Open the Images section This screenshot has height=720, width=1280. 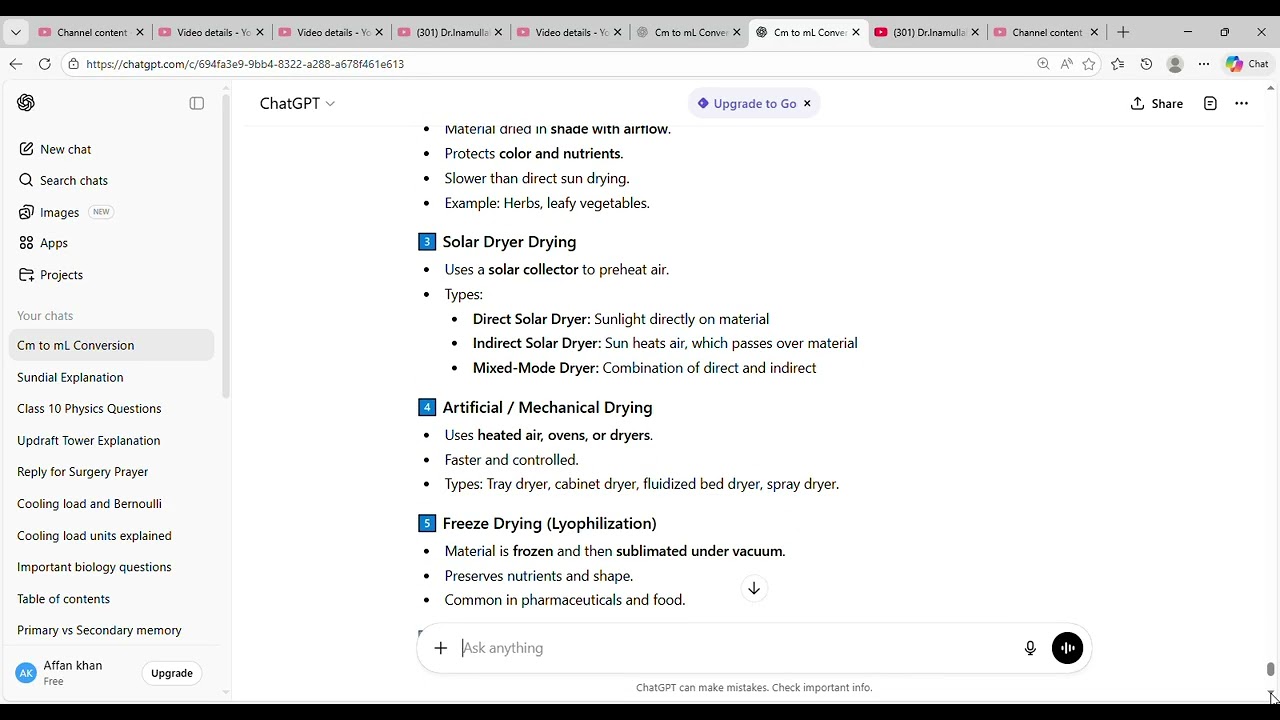59,212
